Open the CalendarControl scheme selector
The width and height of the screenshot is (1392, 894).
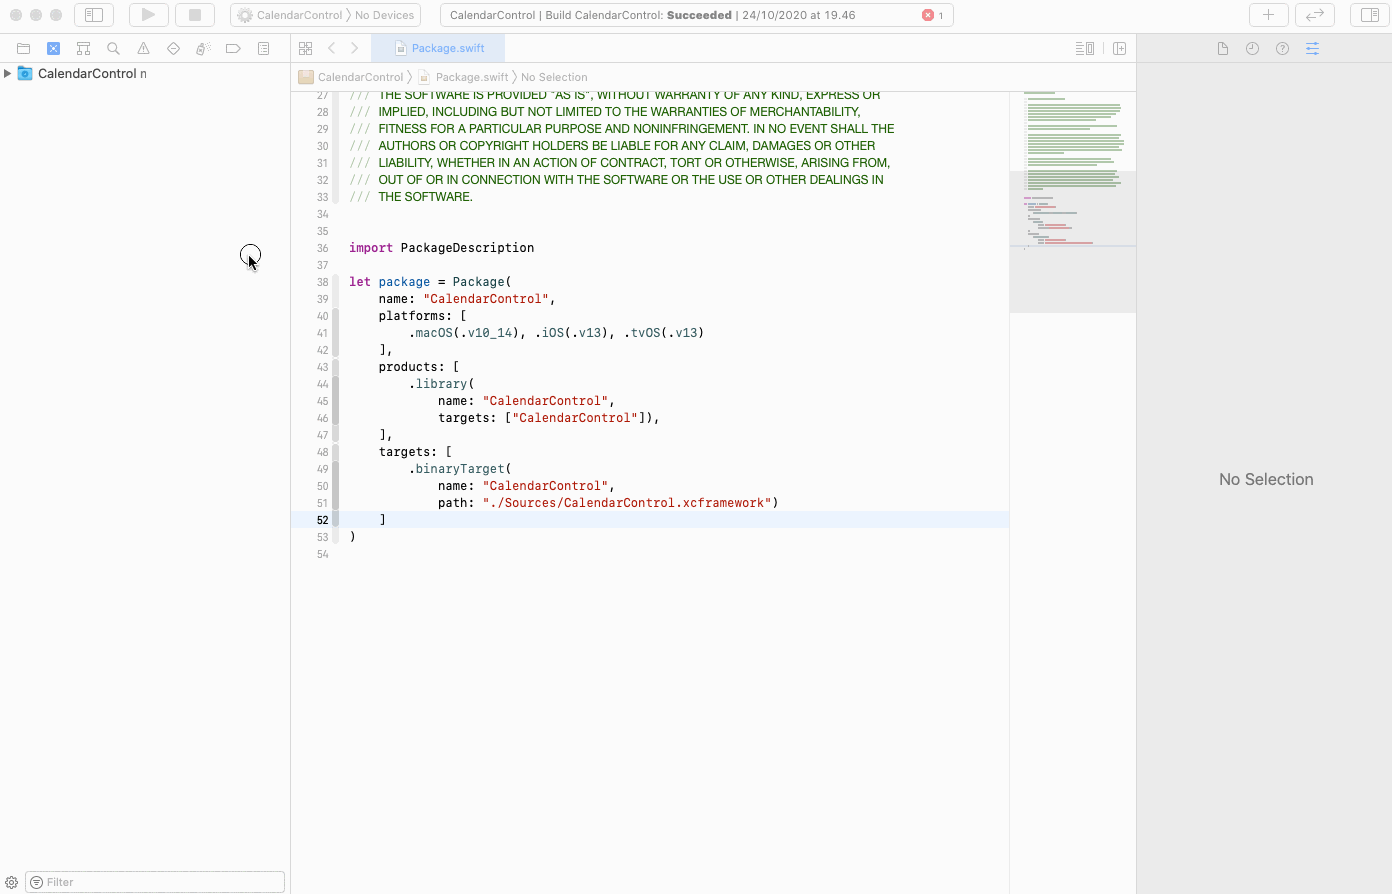pos(290,15)
